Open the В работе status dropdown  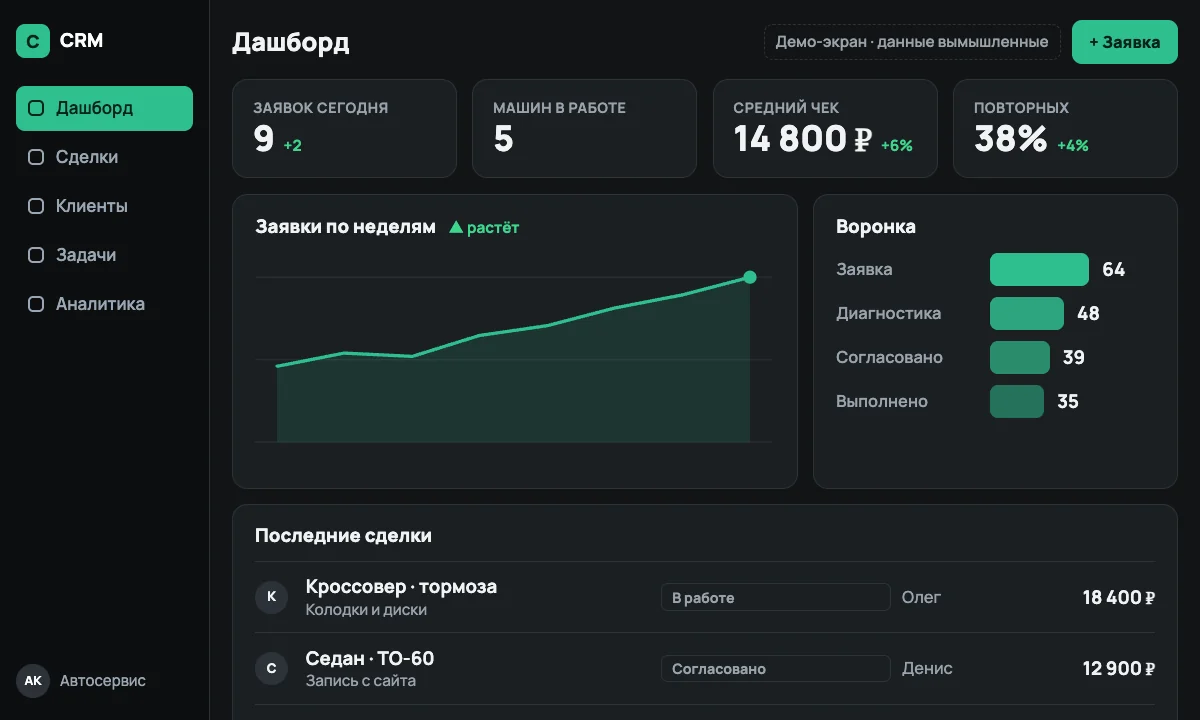[775, 597]
